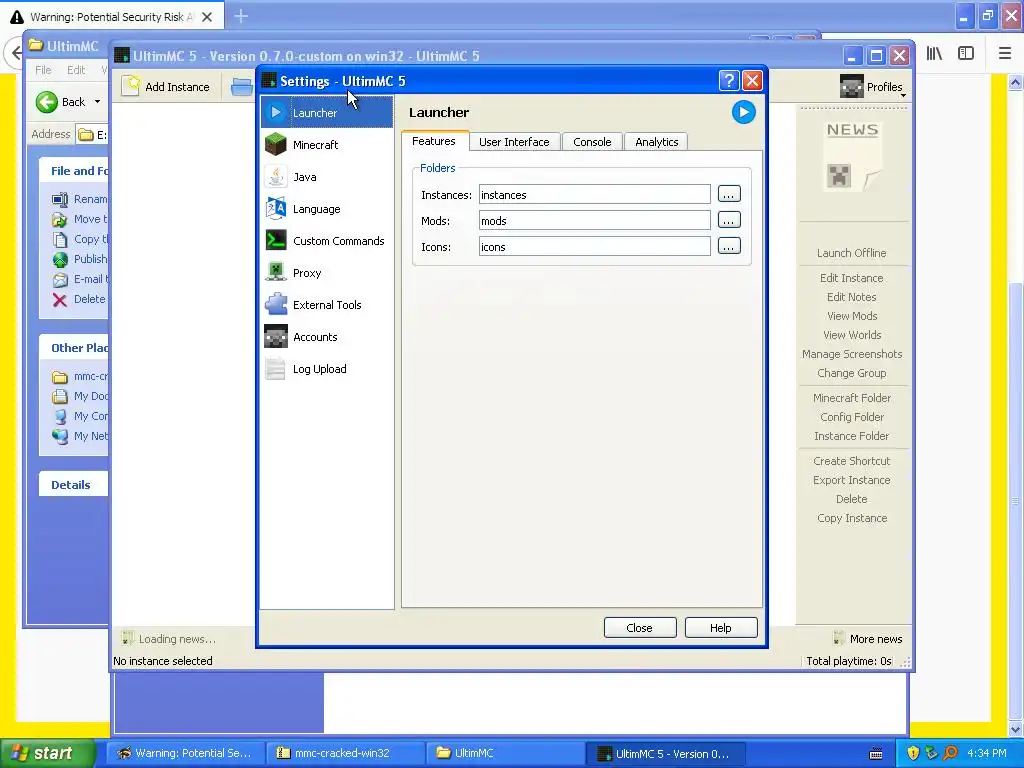1024x768 pixels.
Task: Open a new browser tab with plus
Action: pyautogui.click(x=241, y=16)
